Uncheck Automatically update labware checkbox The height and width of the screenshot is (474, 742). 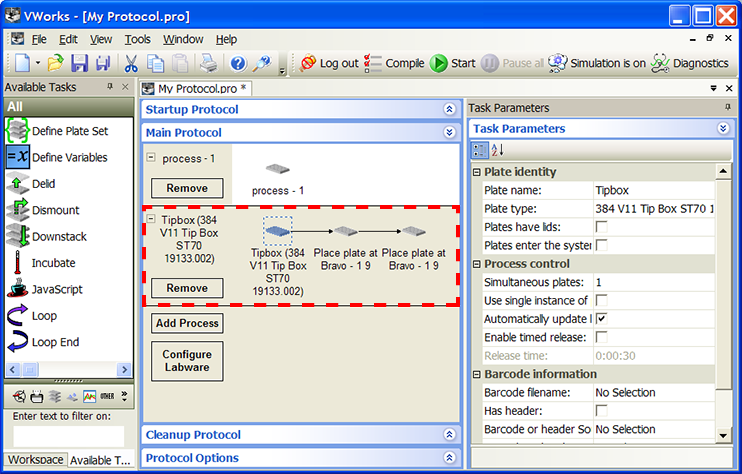click(x=602, y=319)
